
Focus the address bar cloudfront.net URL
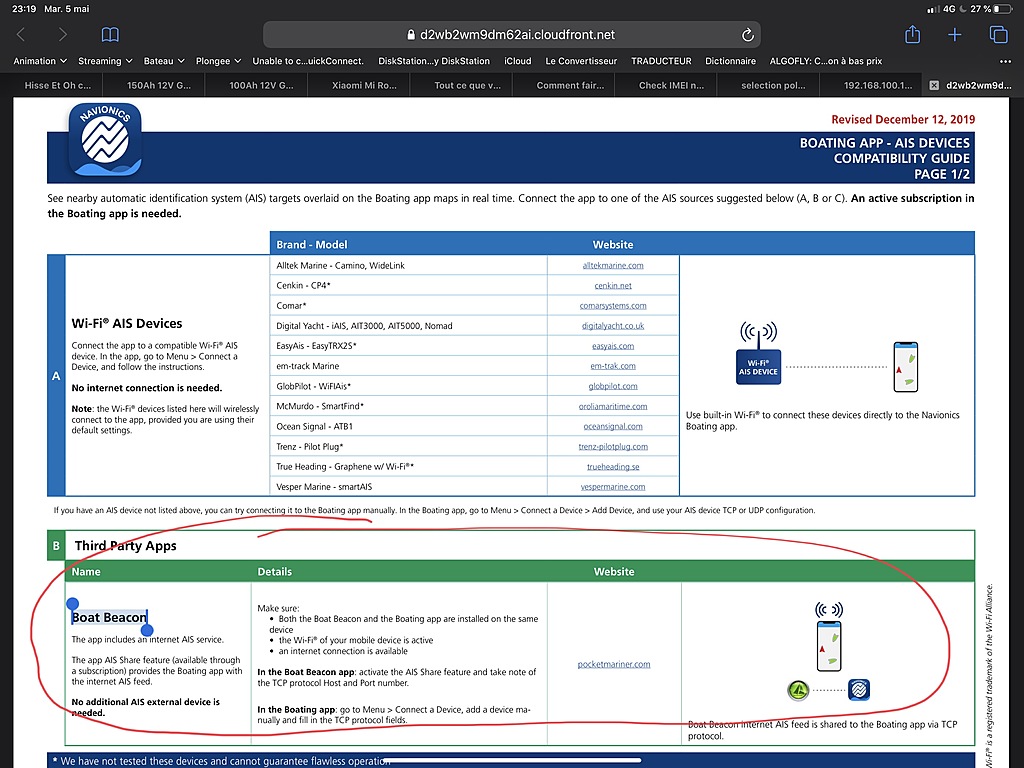(x=511, y=35)
